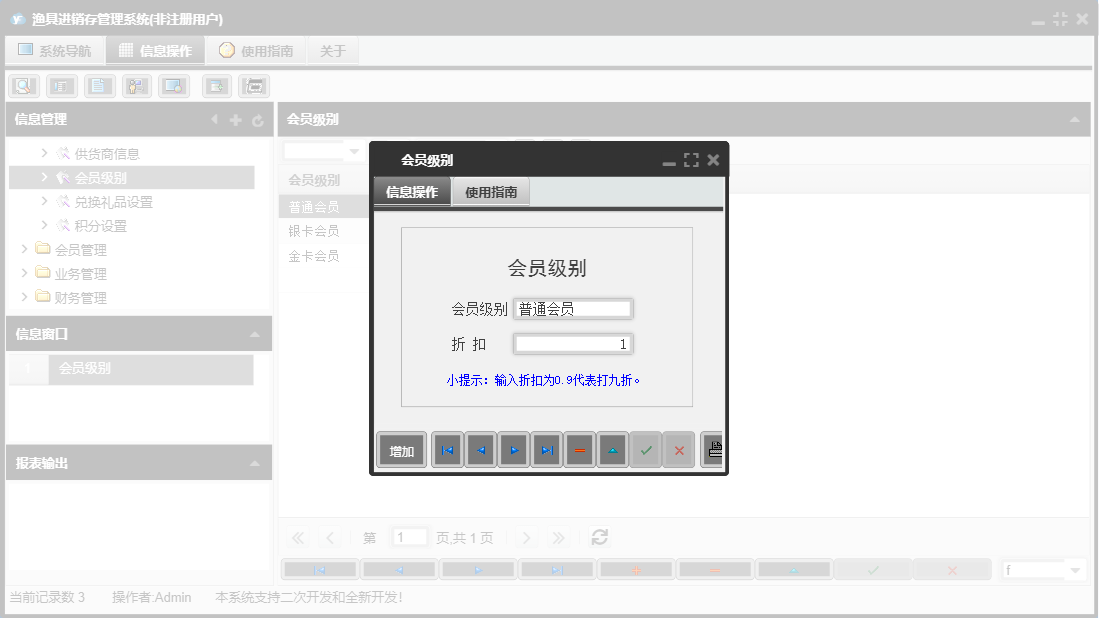
Task: Expand the 财务管理 tree node
Action: (26, 297)
